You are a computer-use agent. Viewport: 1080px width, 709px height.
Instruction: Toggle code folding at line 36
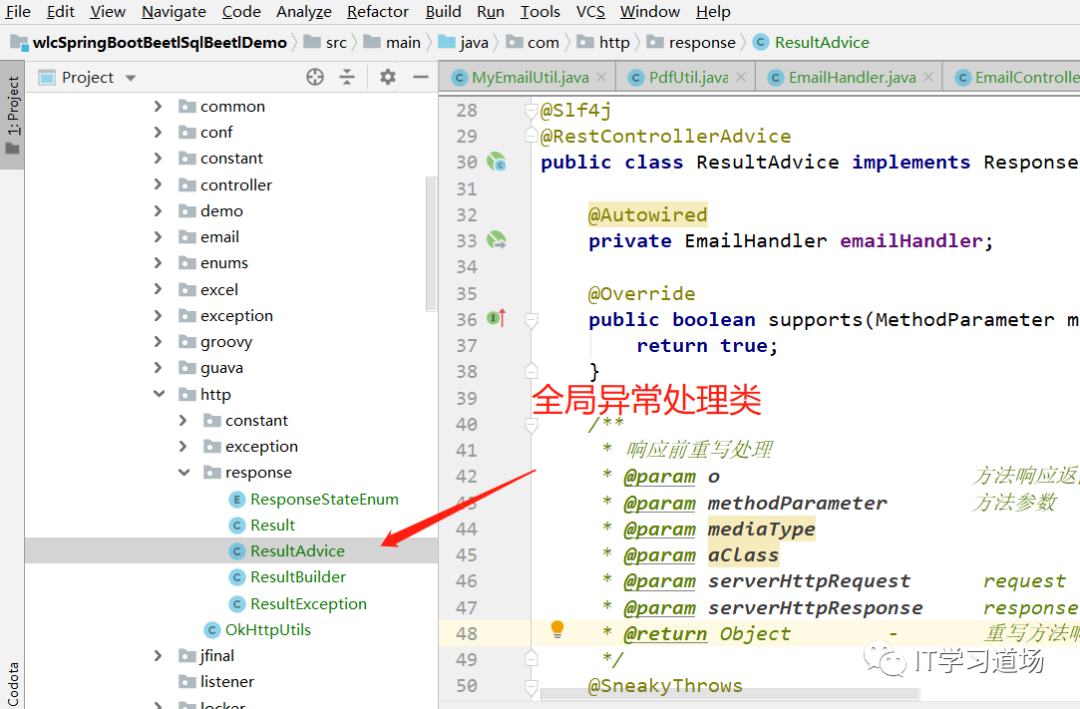tap(531, 319)
